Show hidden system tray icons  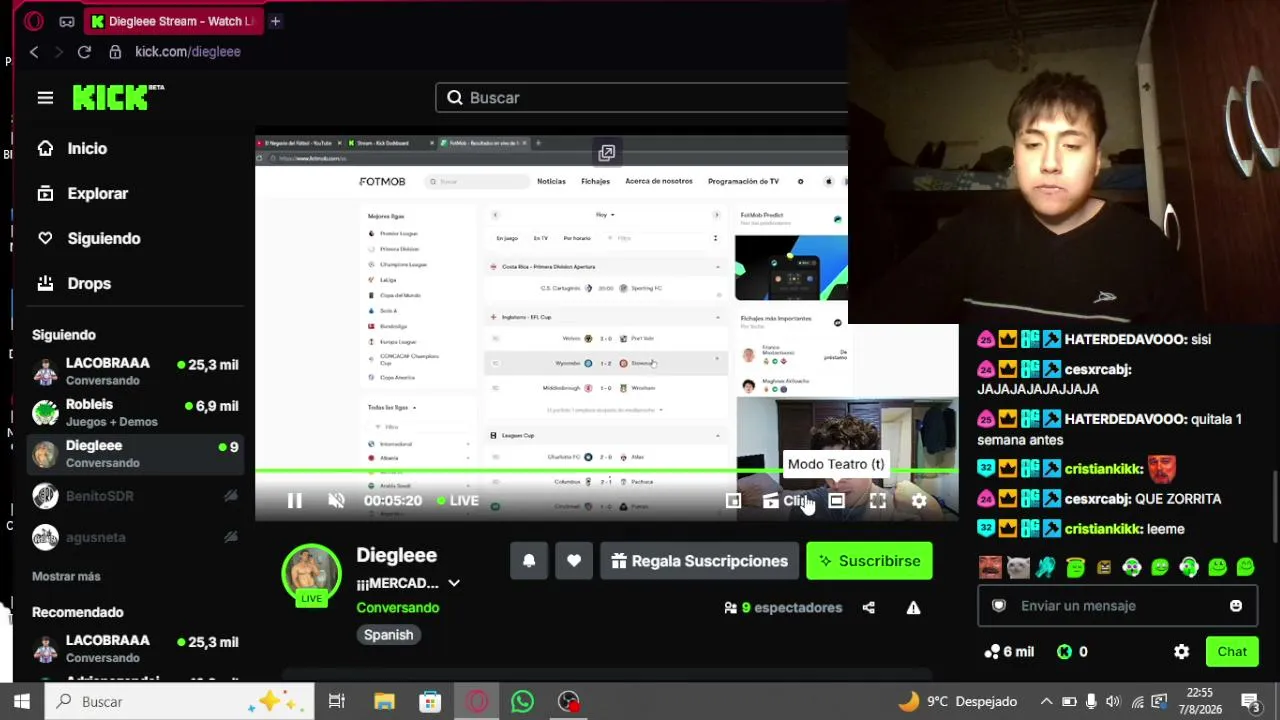point(1046,702)
